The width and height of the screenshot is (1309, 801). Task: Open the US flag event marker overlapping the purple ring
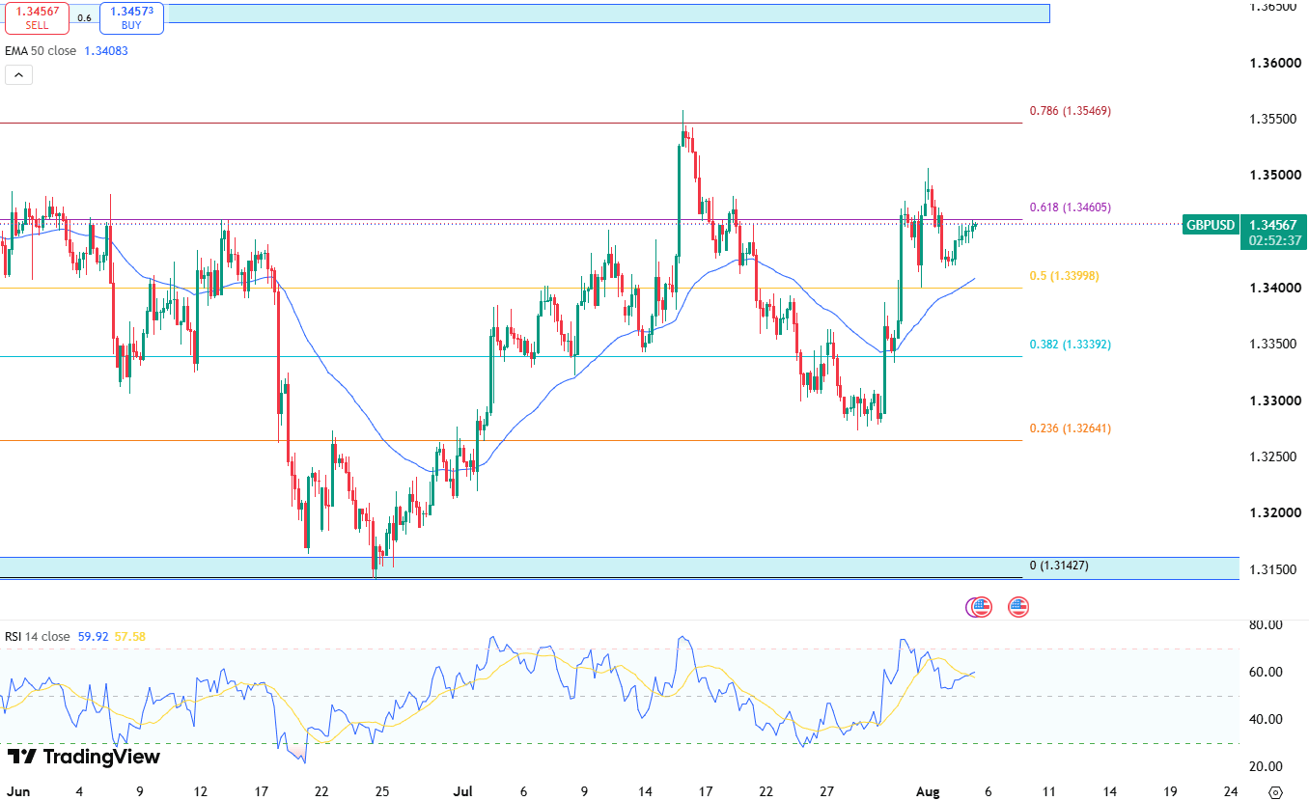click(981, 606)
